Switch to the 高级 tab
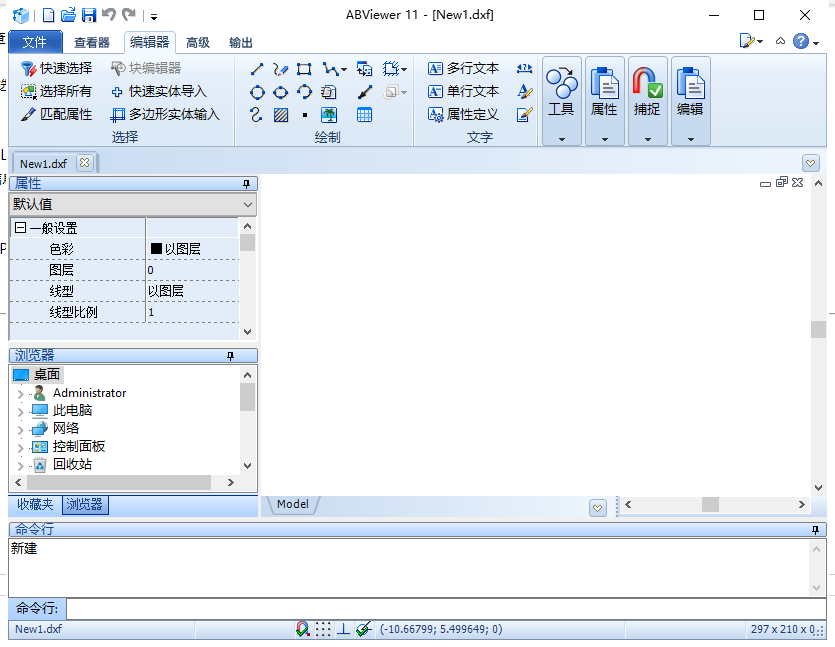Image resolution: width=835 pixels, height=647 pixels. pos(198,43)
